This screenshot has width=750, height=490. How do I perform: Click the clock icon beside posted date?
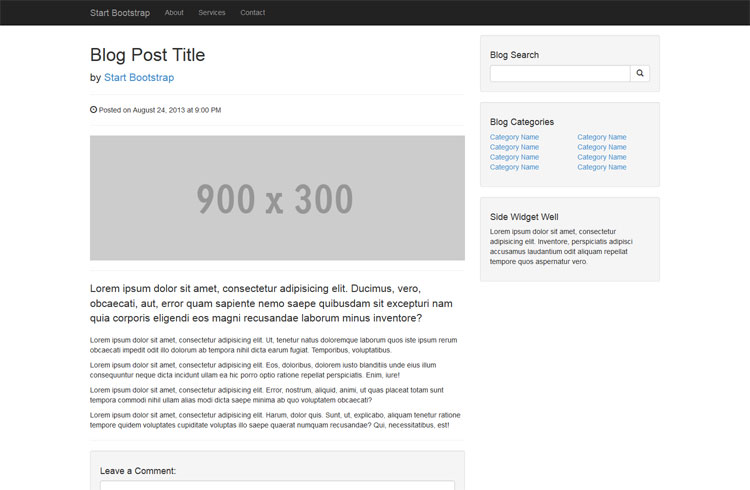click(x=94, y=110)
